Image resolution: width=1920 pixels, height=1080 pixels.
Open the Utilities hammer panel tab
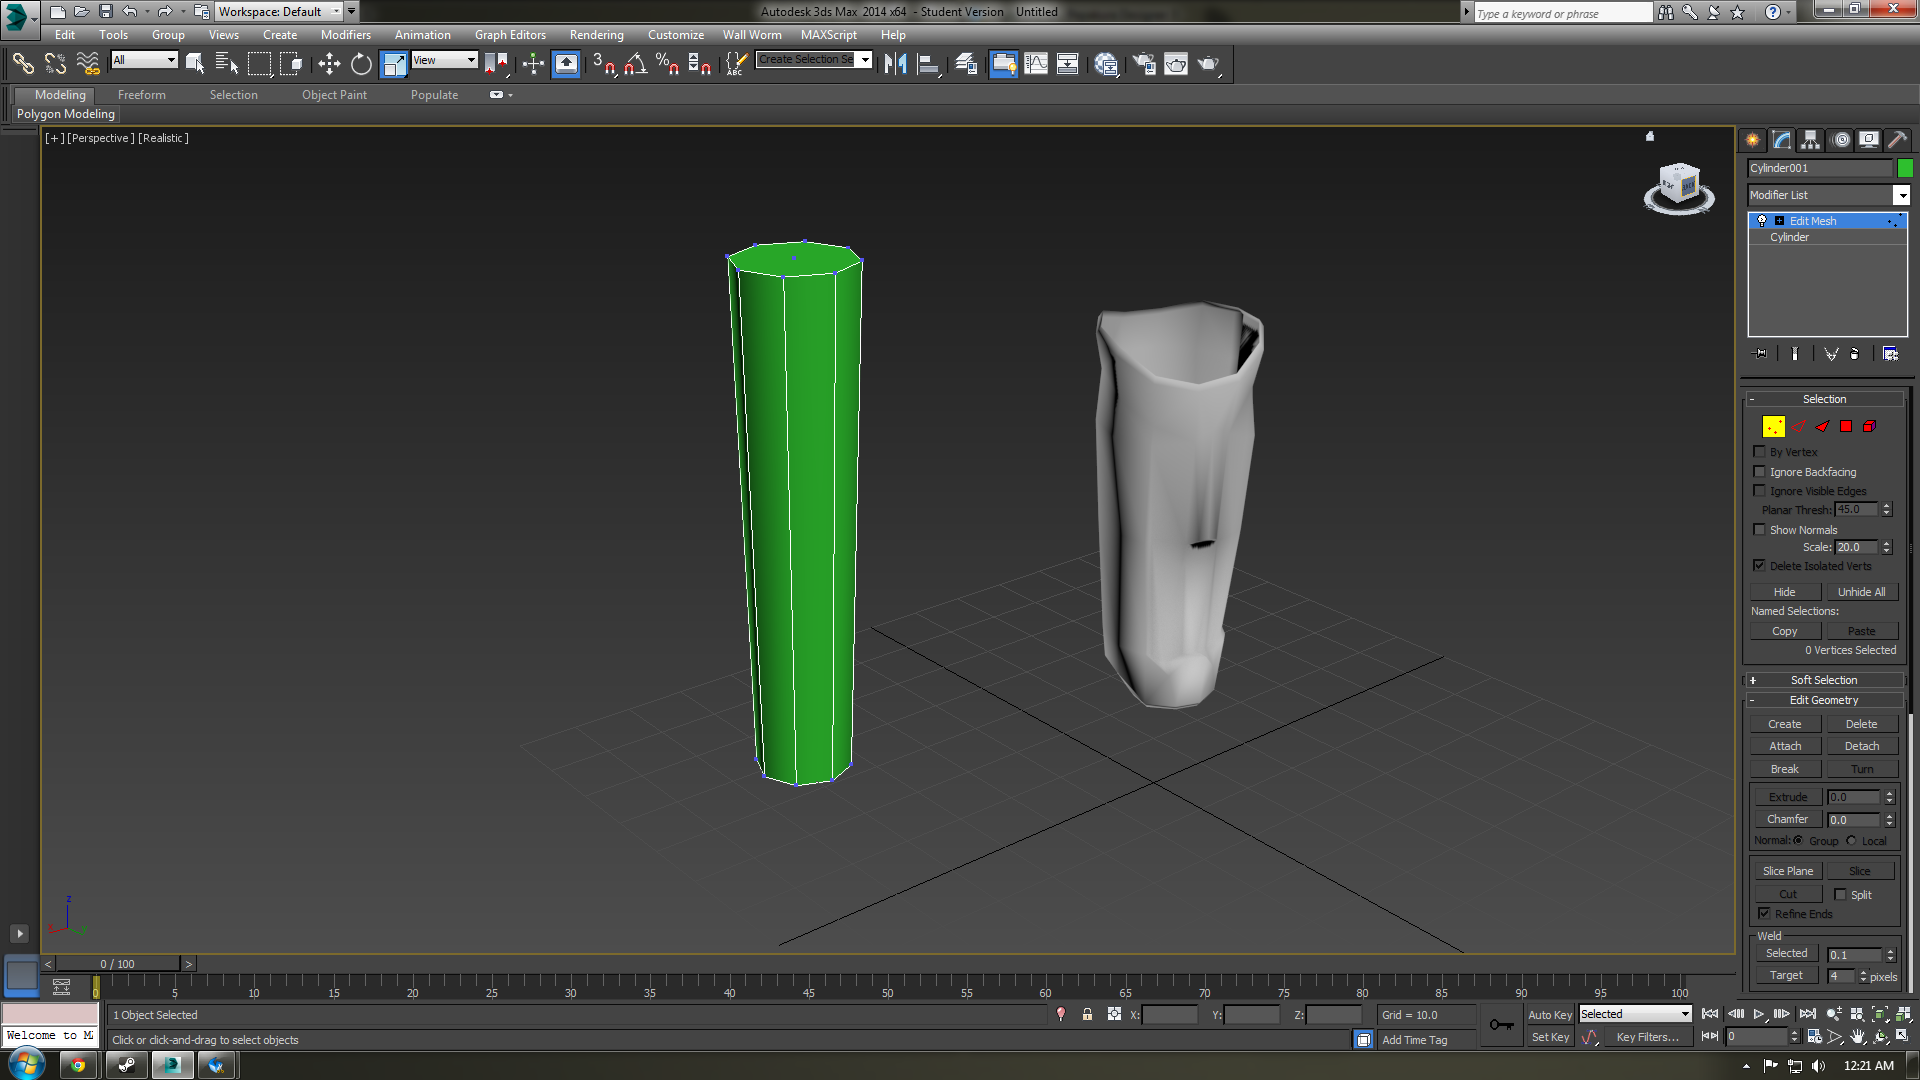1898,140
